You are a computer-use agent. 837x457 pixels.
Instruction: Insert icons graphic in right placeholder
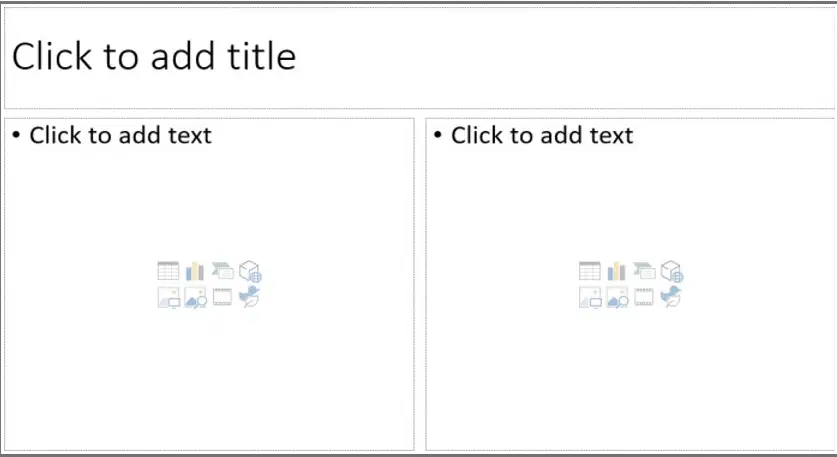[671, 297]
